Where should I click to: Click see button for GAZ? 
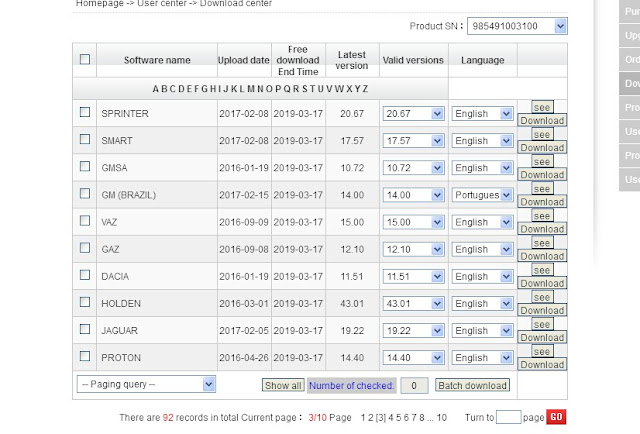pos(542,243)
